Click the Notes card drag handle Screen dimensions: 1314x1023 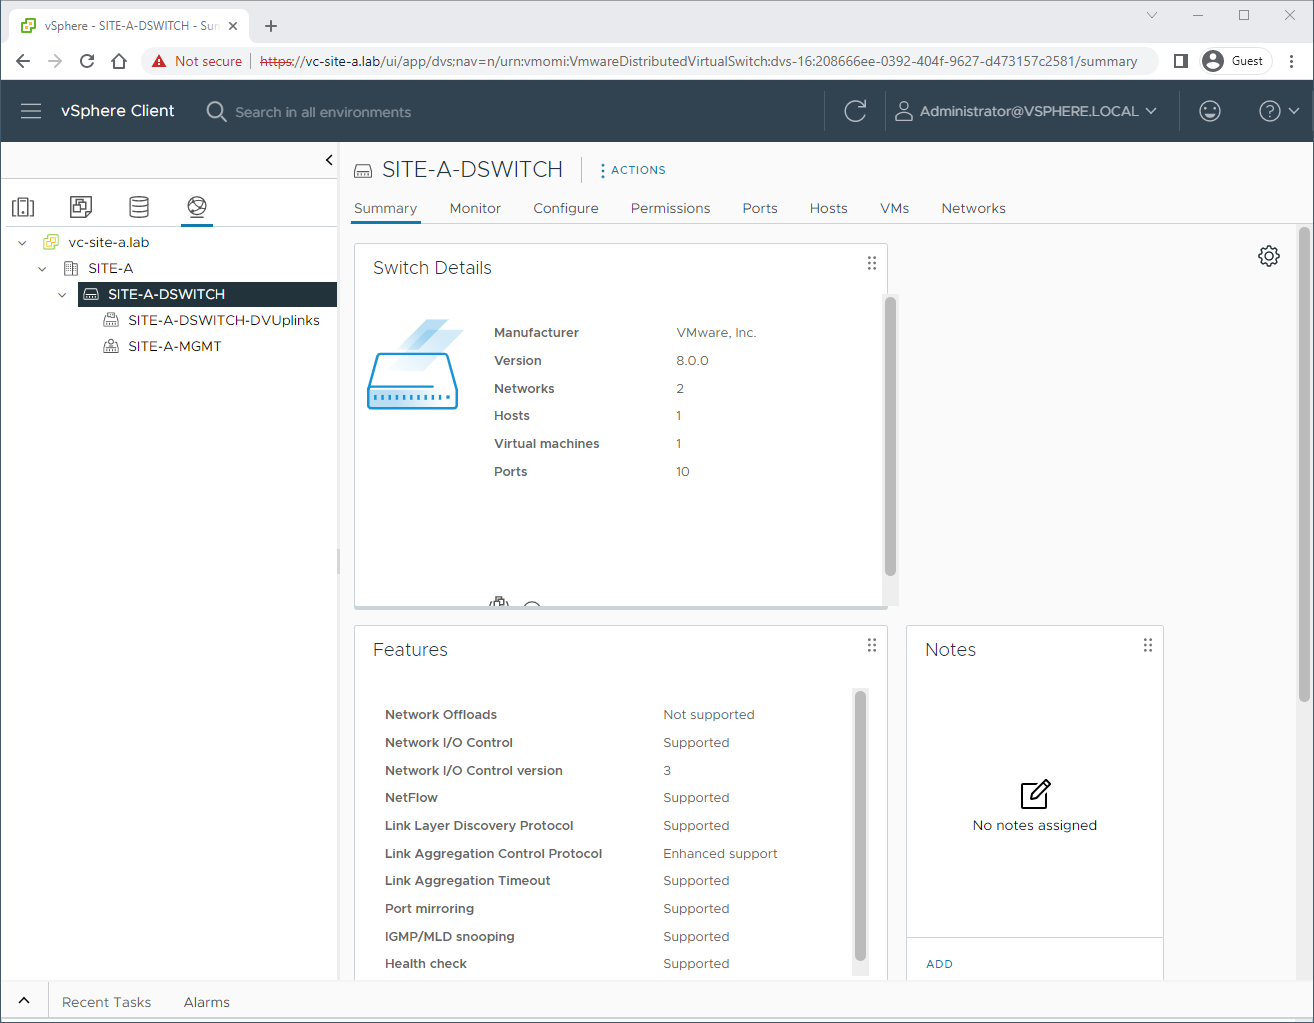[x=1148, y=645]
